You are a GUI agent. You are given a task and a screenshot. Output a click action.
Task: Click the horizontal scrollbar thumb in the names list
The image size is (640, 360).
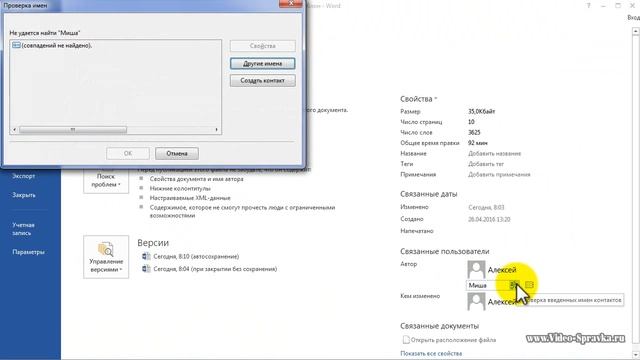click(x=73, y=130)
